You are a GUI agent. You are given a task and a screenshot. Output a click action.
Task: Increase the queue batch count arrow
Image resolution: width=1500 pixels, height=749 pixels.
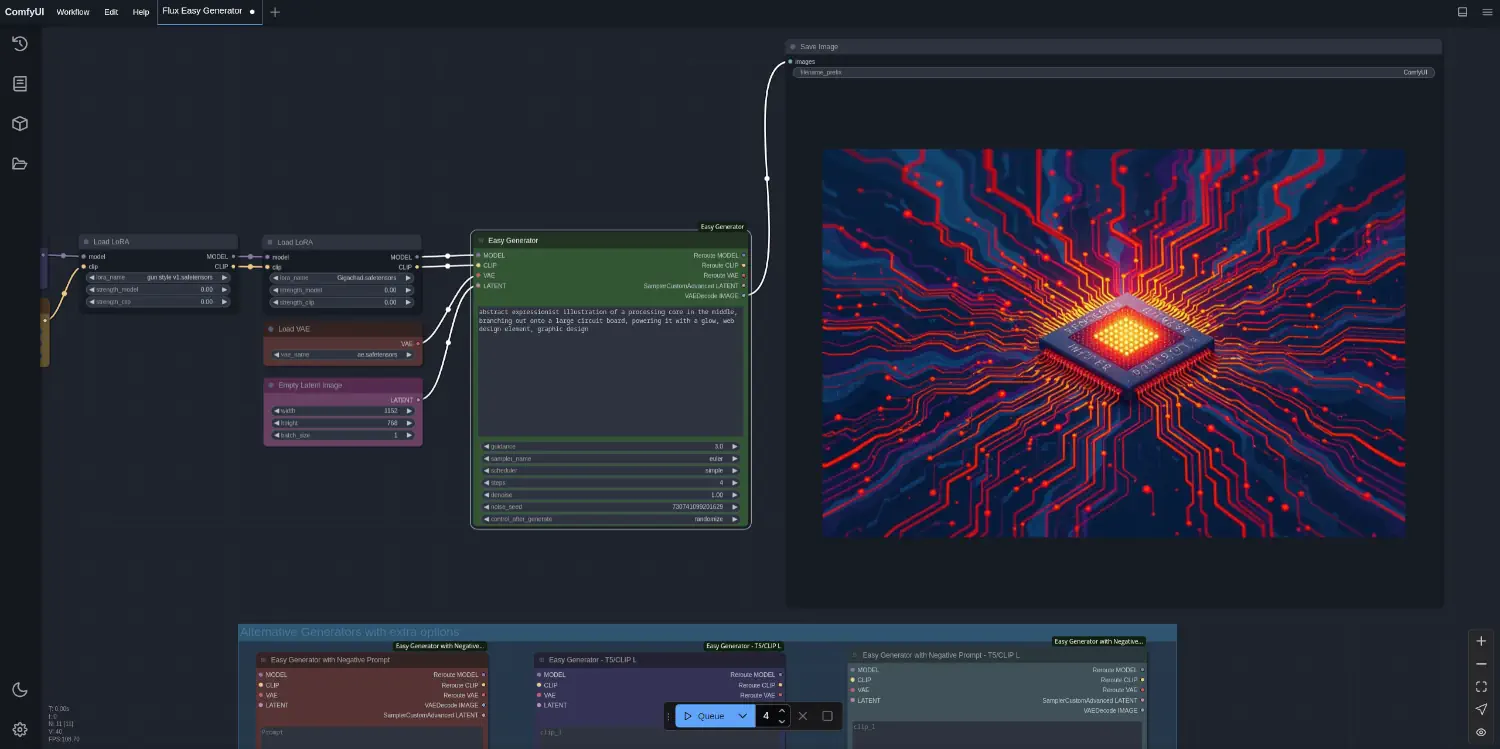coord(782,711)
